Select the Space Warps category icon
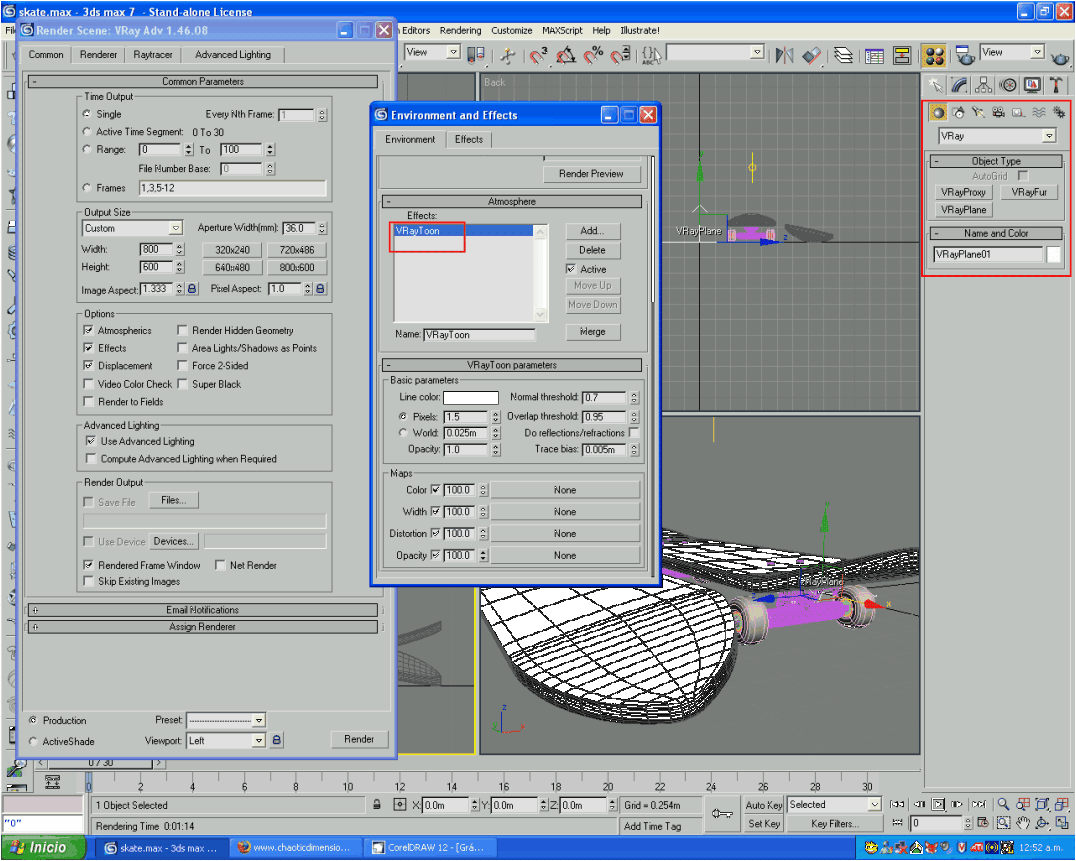 (1039, 113)
